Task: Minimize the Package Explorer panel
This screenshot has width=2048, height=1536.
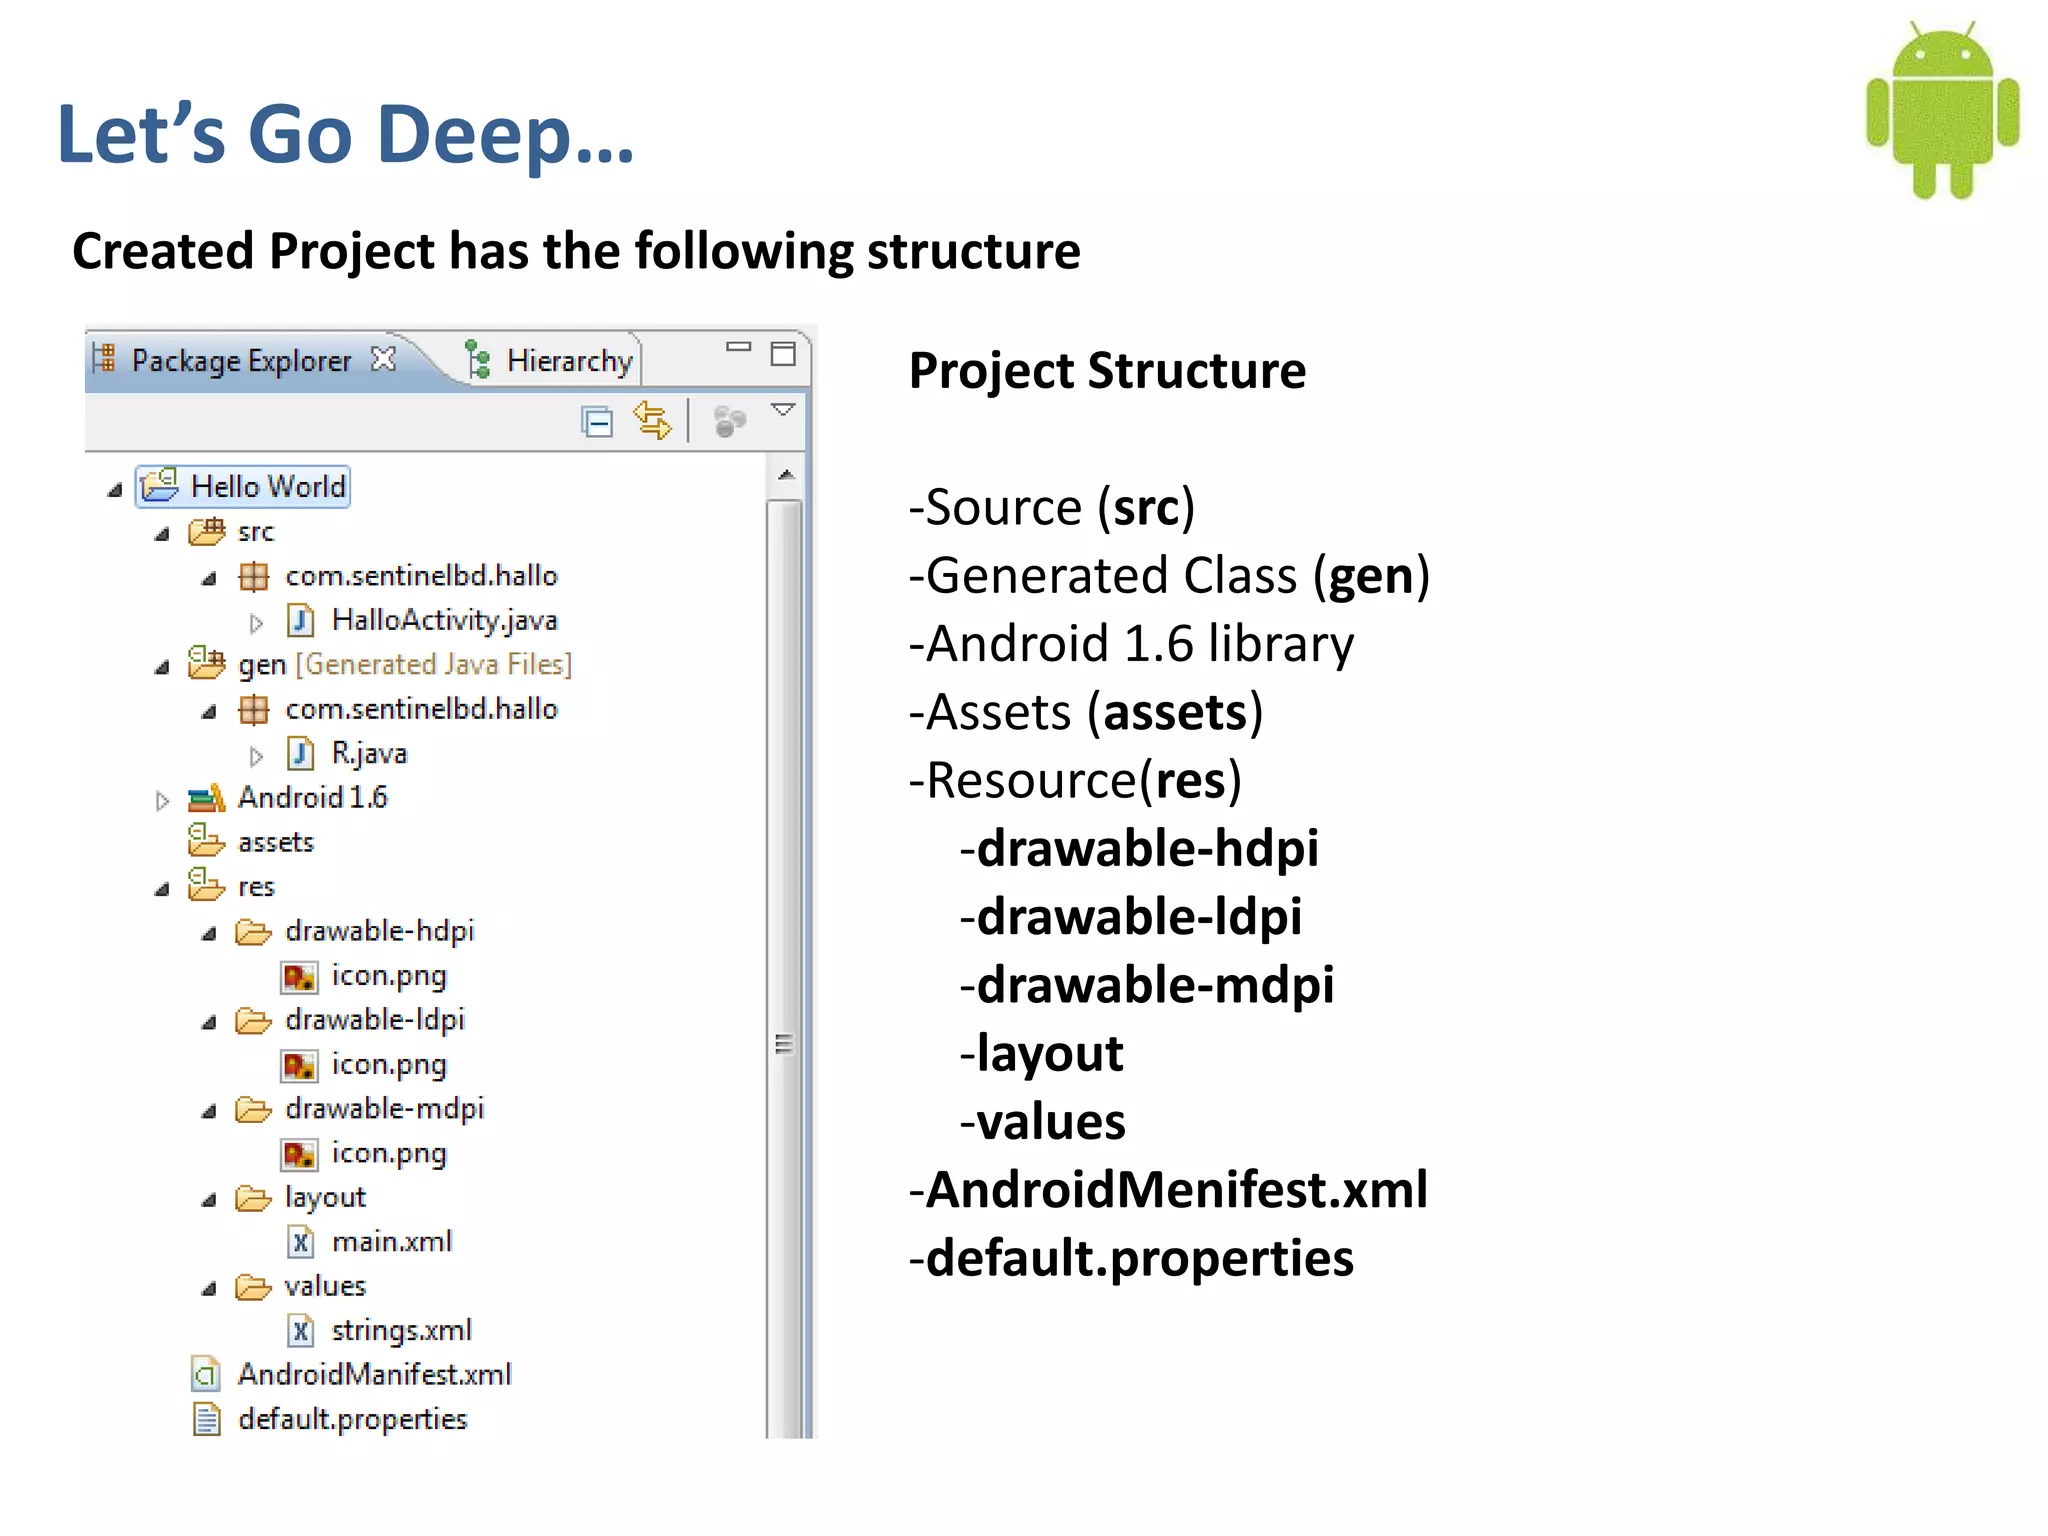Action: pos(738,347)
